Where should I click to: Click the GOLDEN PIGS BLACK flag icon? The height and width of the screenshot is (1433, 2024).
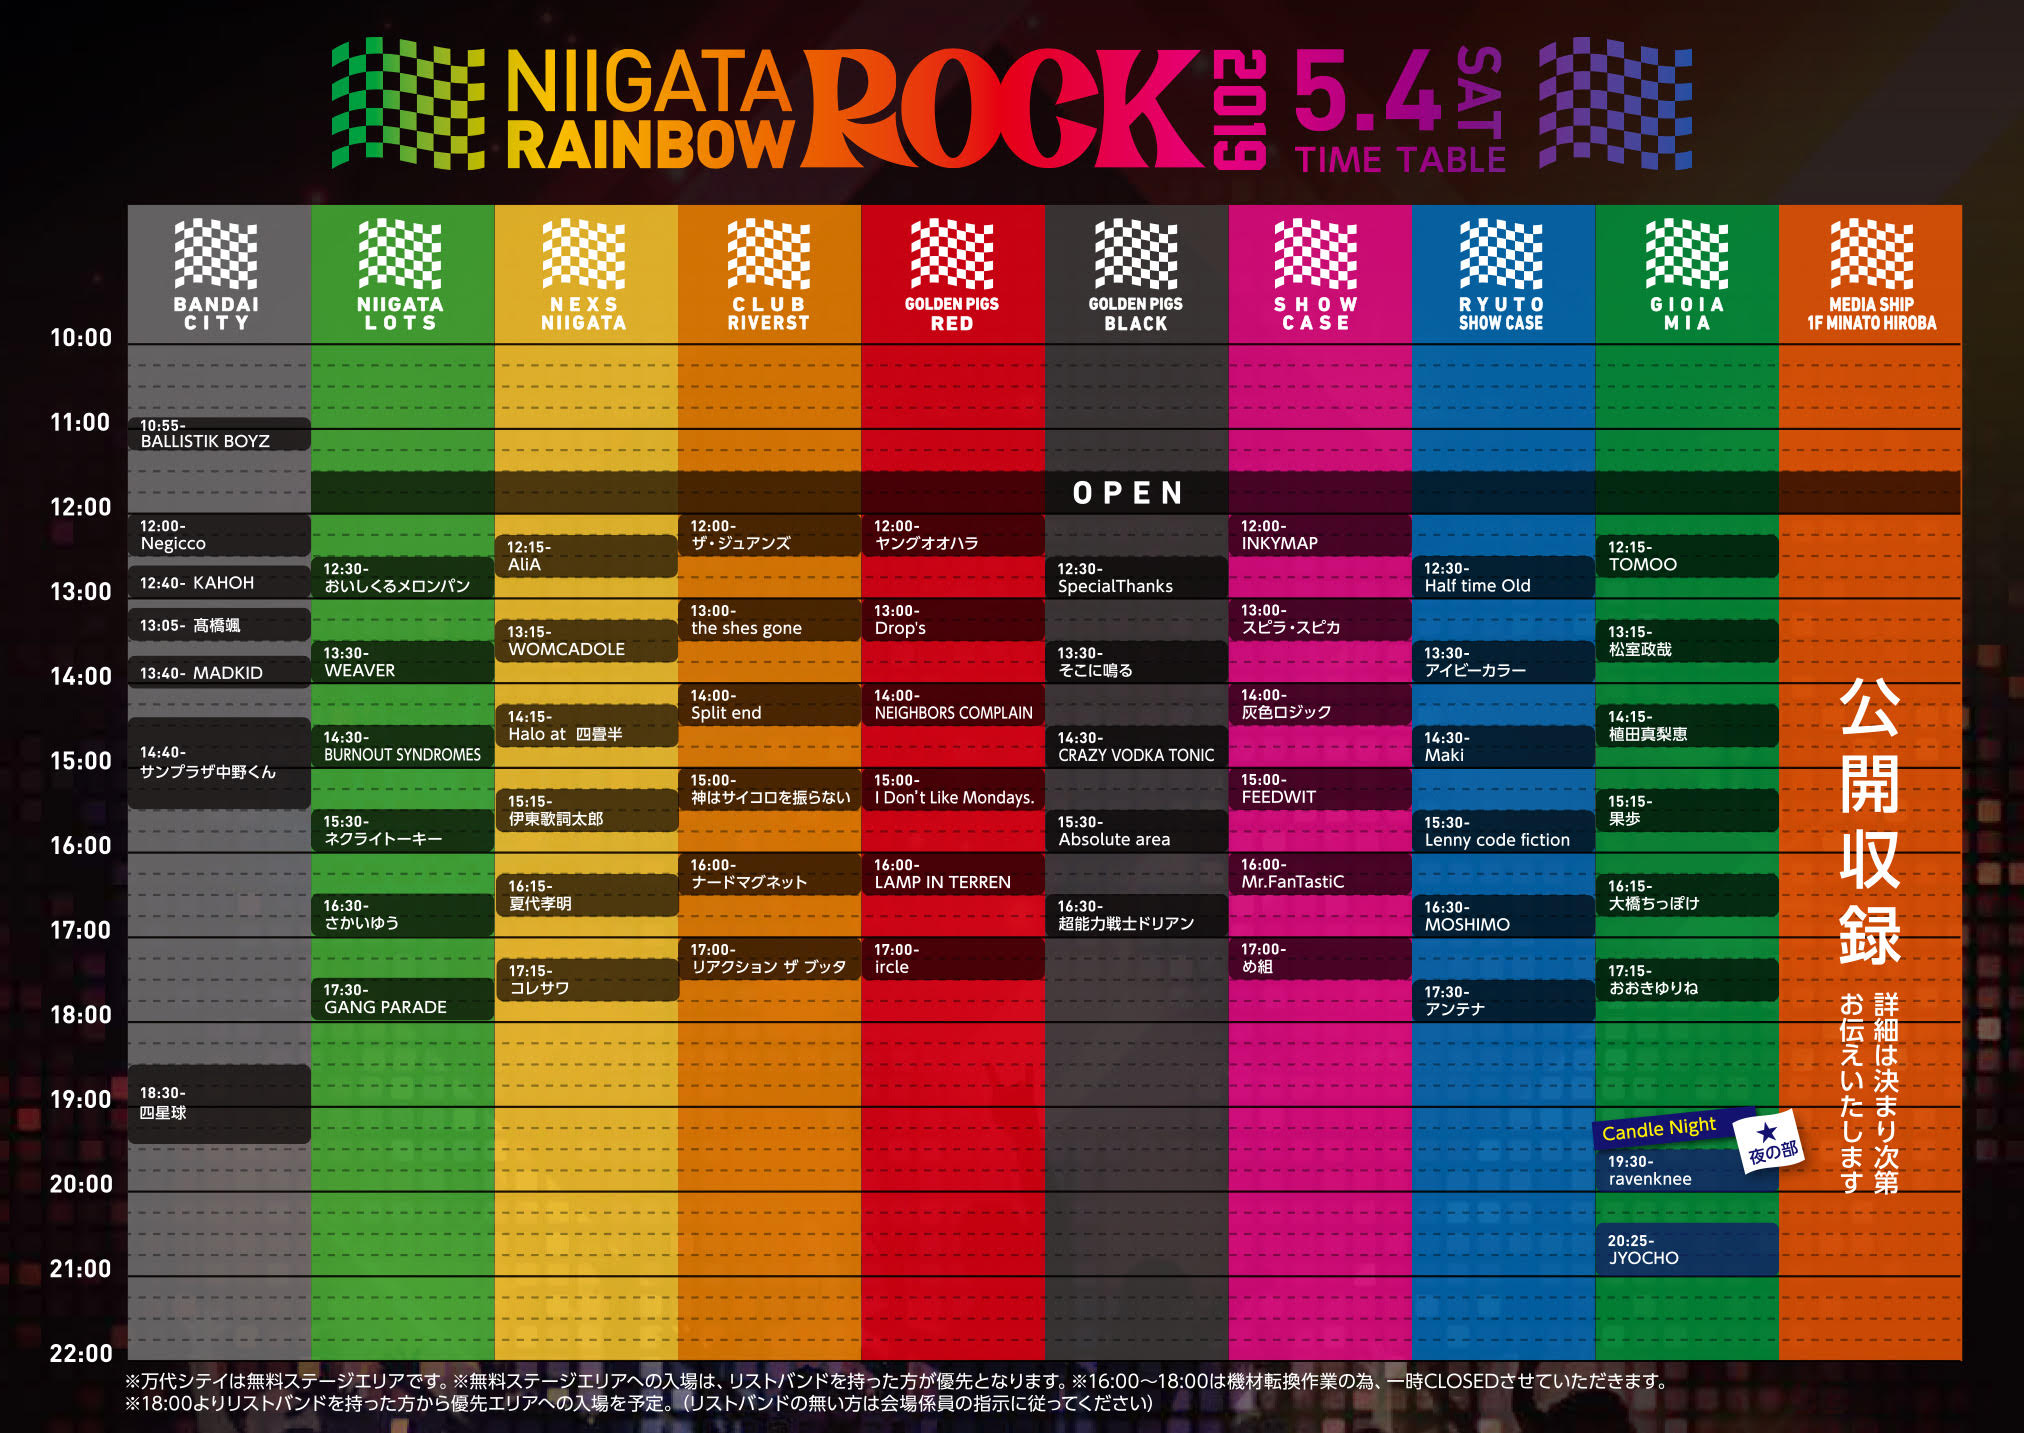point(1136,254)
